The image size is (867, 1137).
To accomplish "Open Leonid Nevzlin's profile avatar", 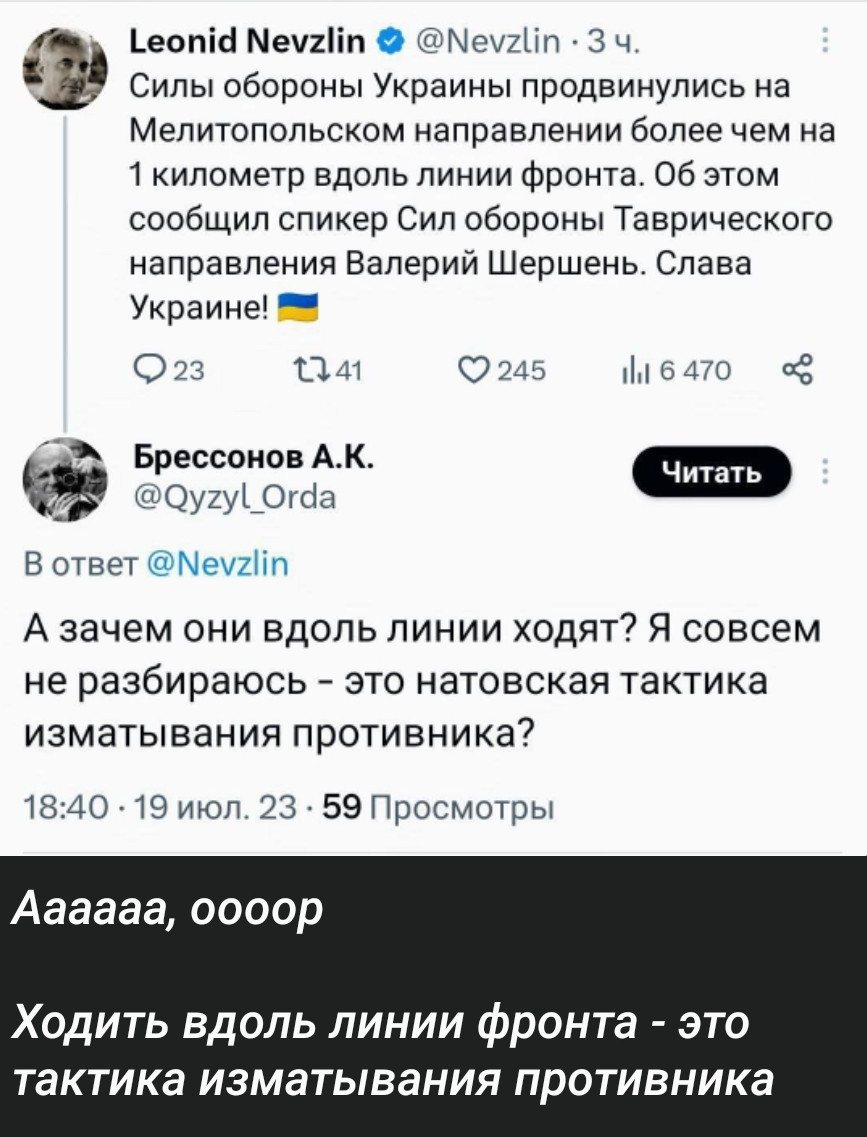I will (x=68, y=66).
